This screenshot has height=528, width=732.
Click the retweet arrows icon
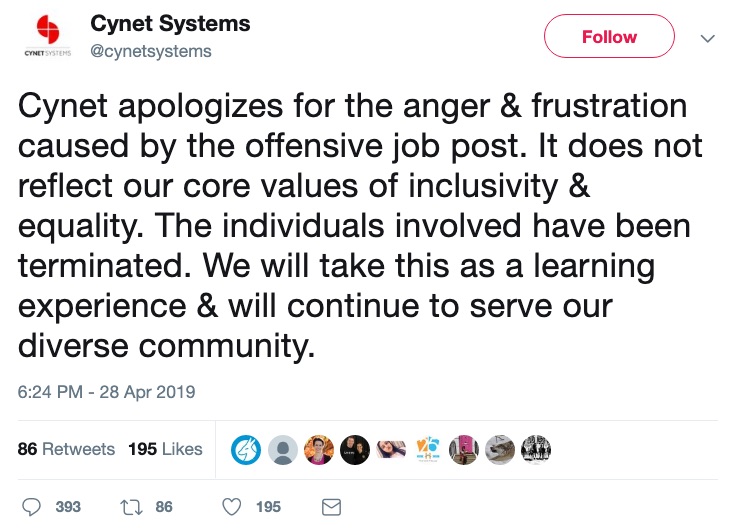[132, 507]
